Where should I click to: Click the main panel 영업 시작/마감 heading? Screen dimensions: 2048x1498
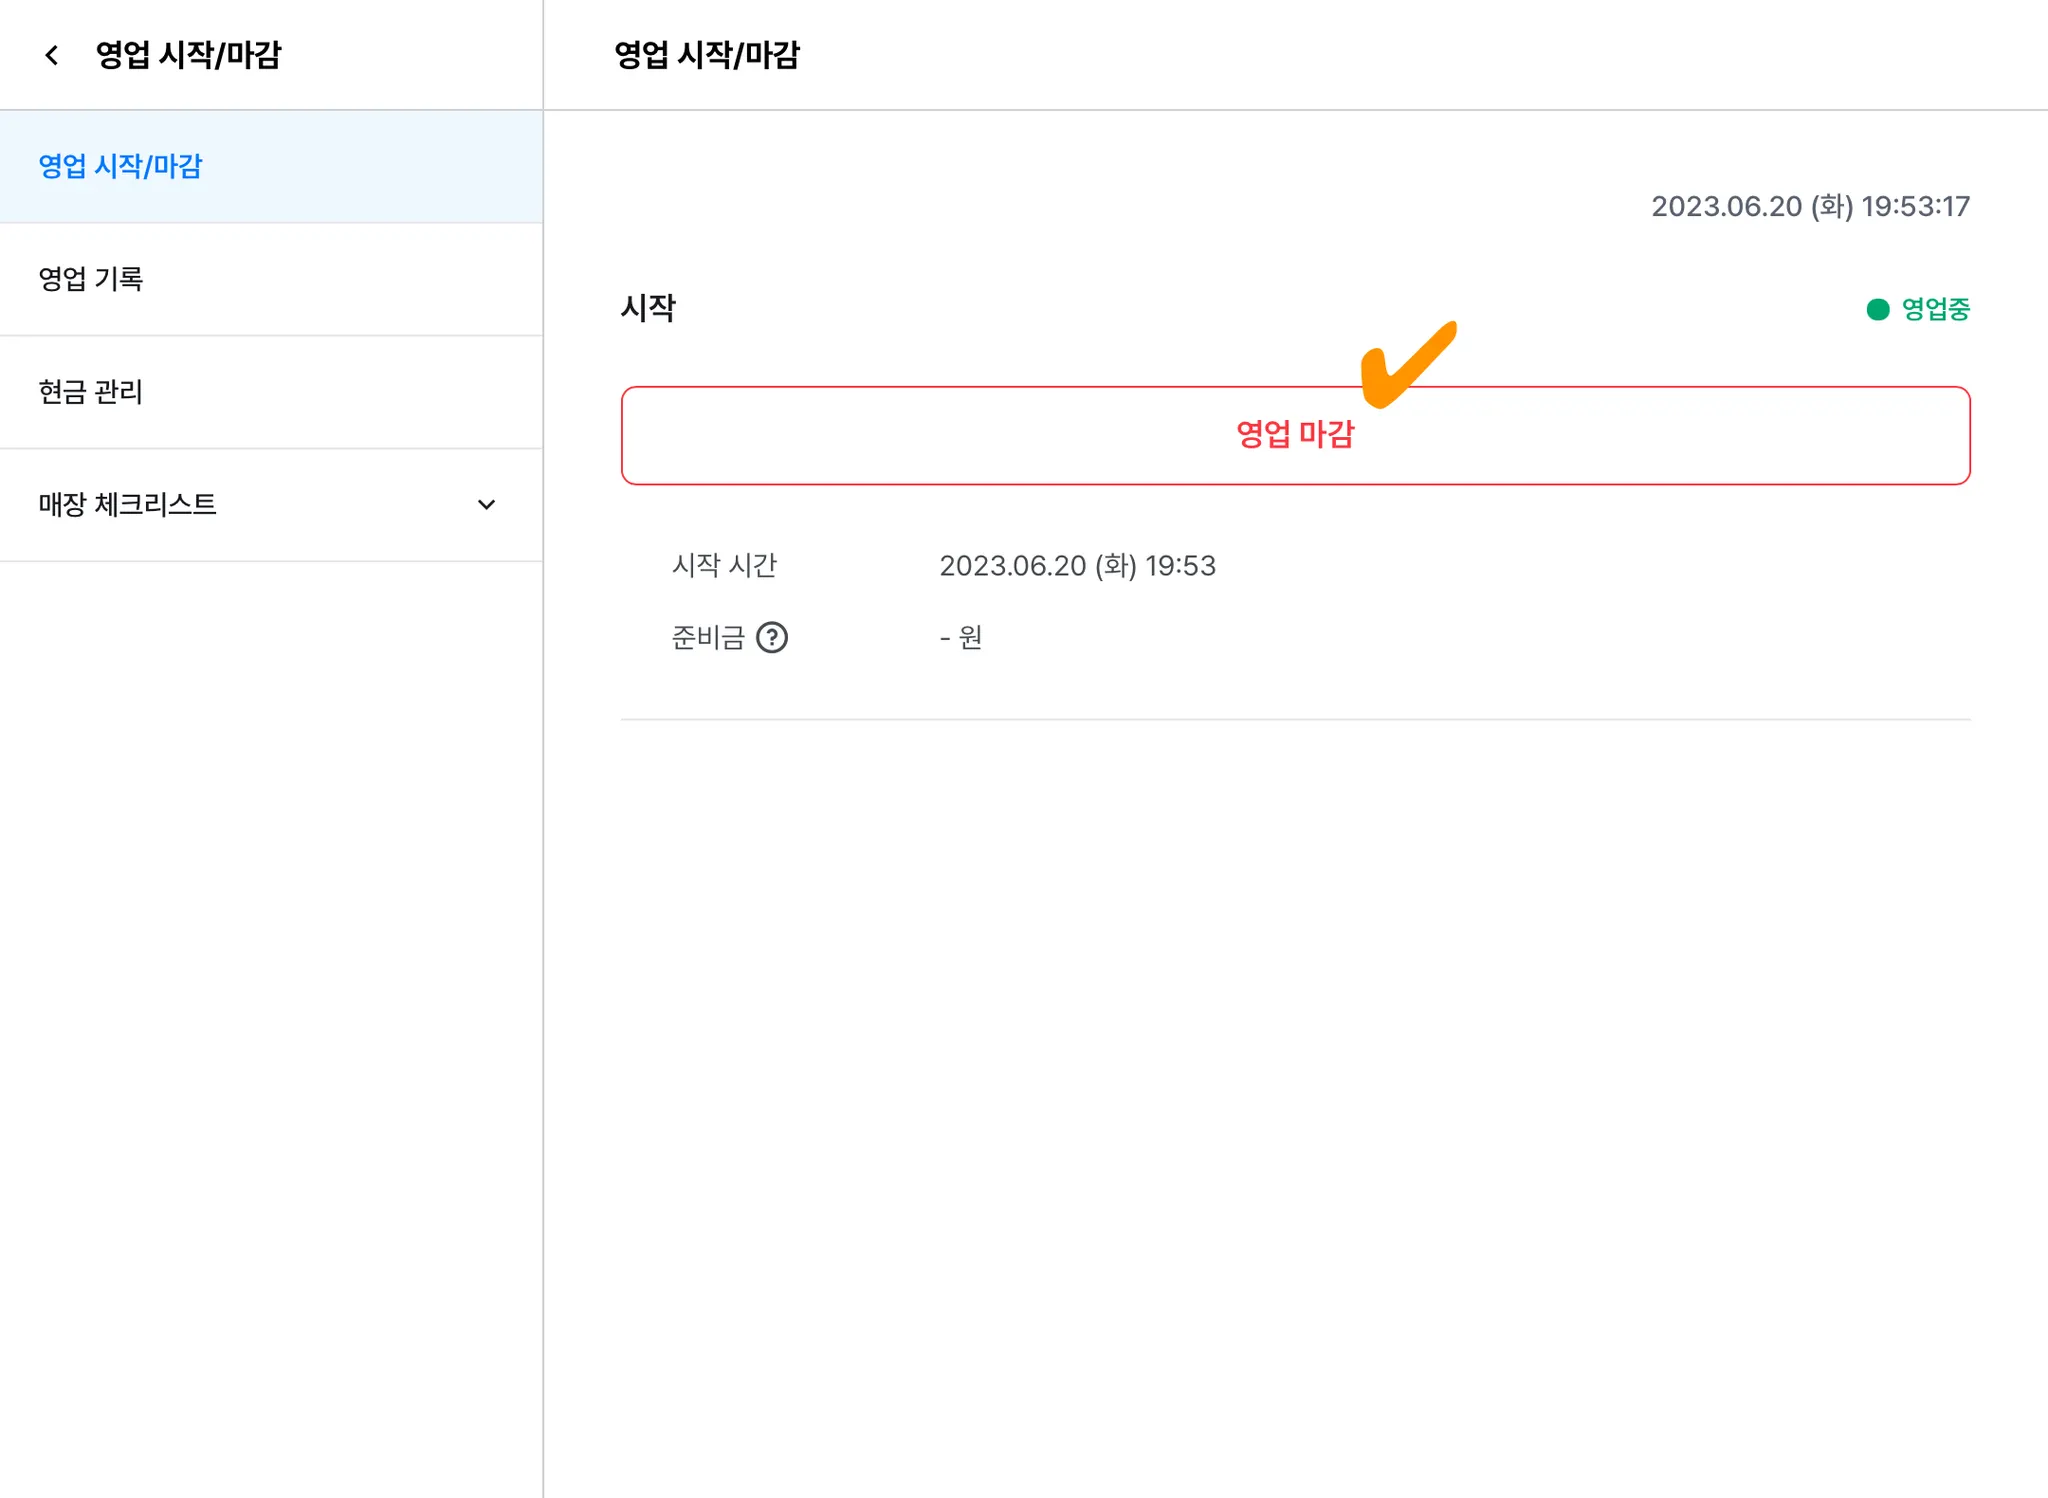(707, 55)
